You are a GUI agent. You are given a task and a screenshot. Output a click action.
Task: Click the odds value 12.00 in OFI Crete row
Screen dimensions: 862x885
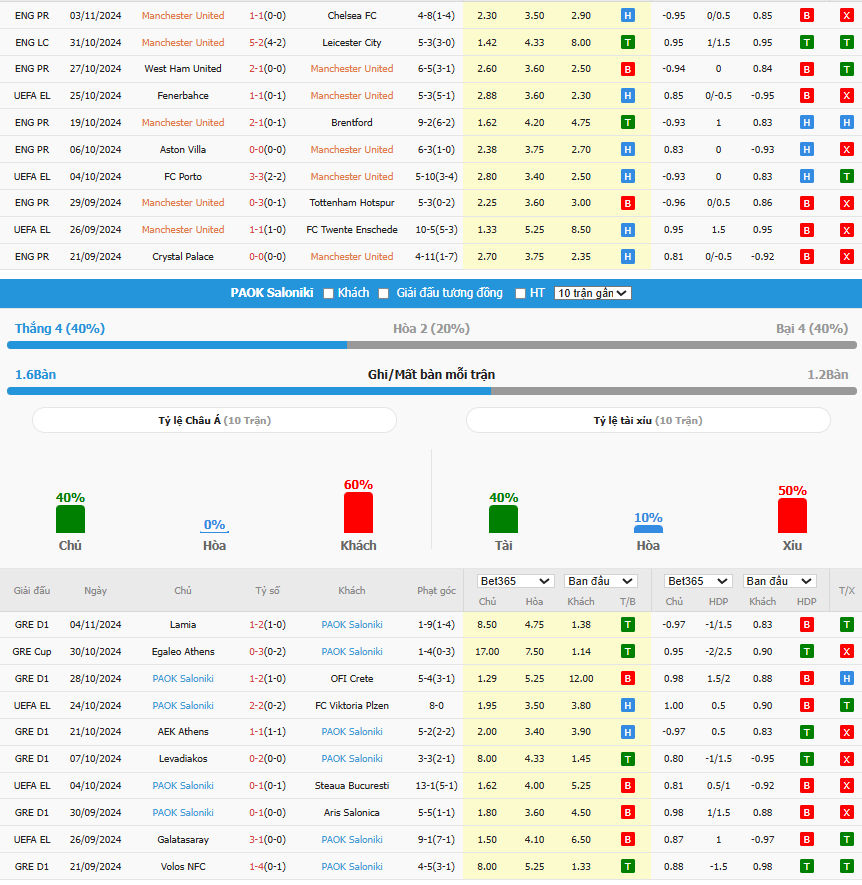coord(581,678)
